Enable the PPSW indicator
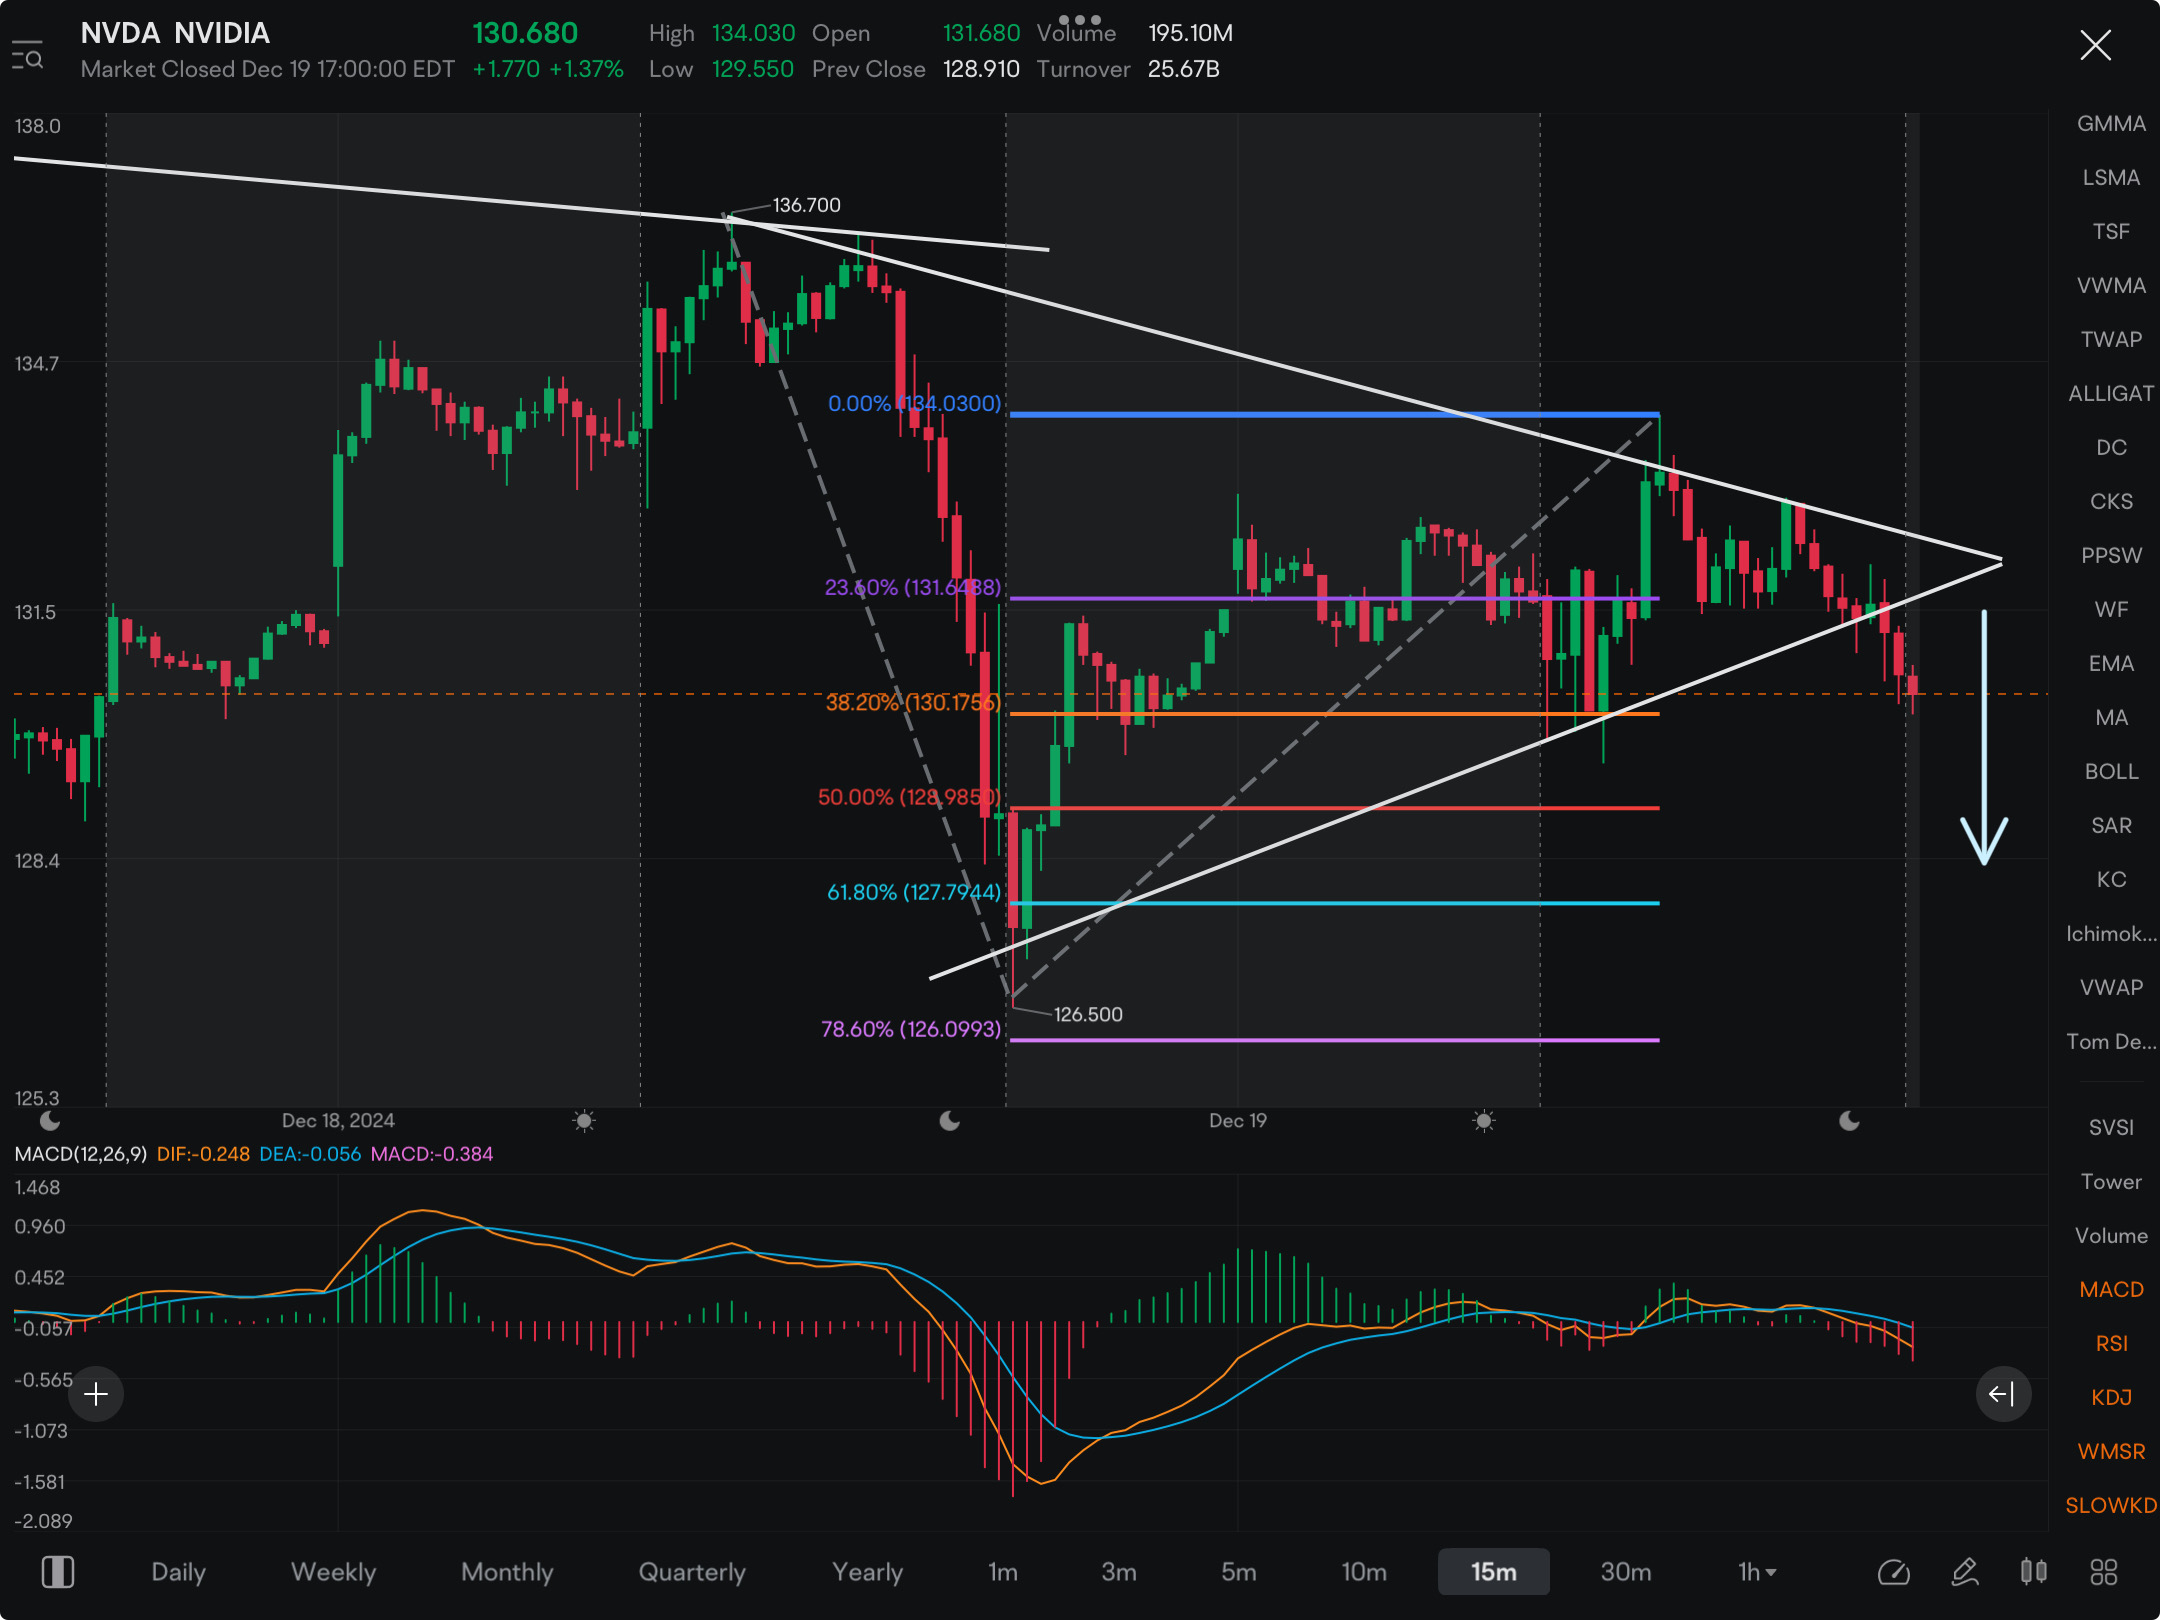2160x1620 pixels. pos(2111,555)
